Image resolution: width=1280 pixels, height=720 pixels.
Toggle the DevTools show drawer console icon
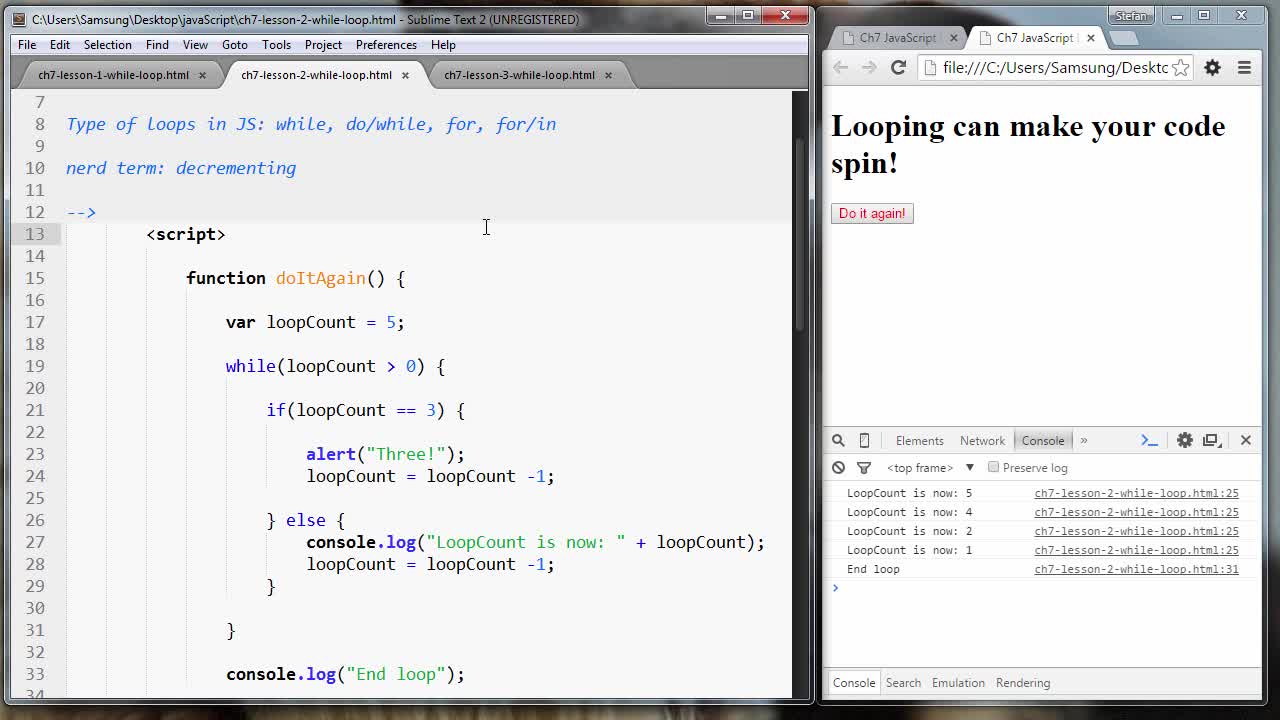point(1149,440)
